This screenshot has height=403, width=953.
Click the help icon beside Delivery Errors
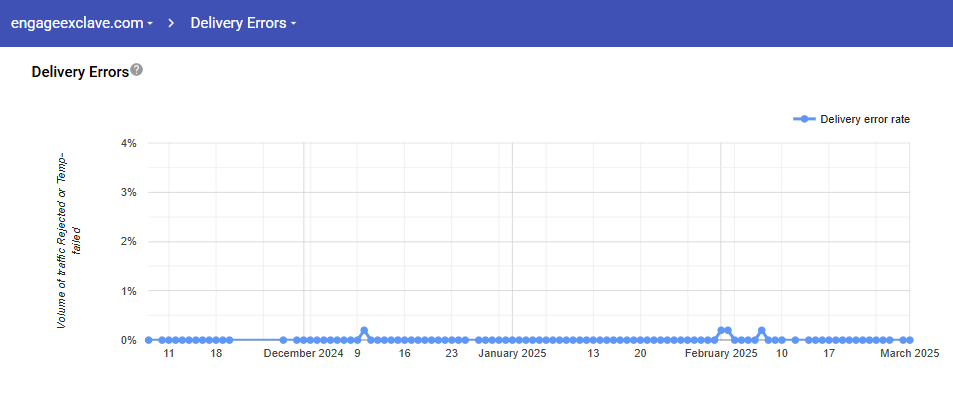pos(137,71)
